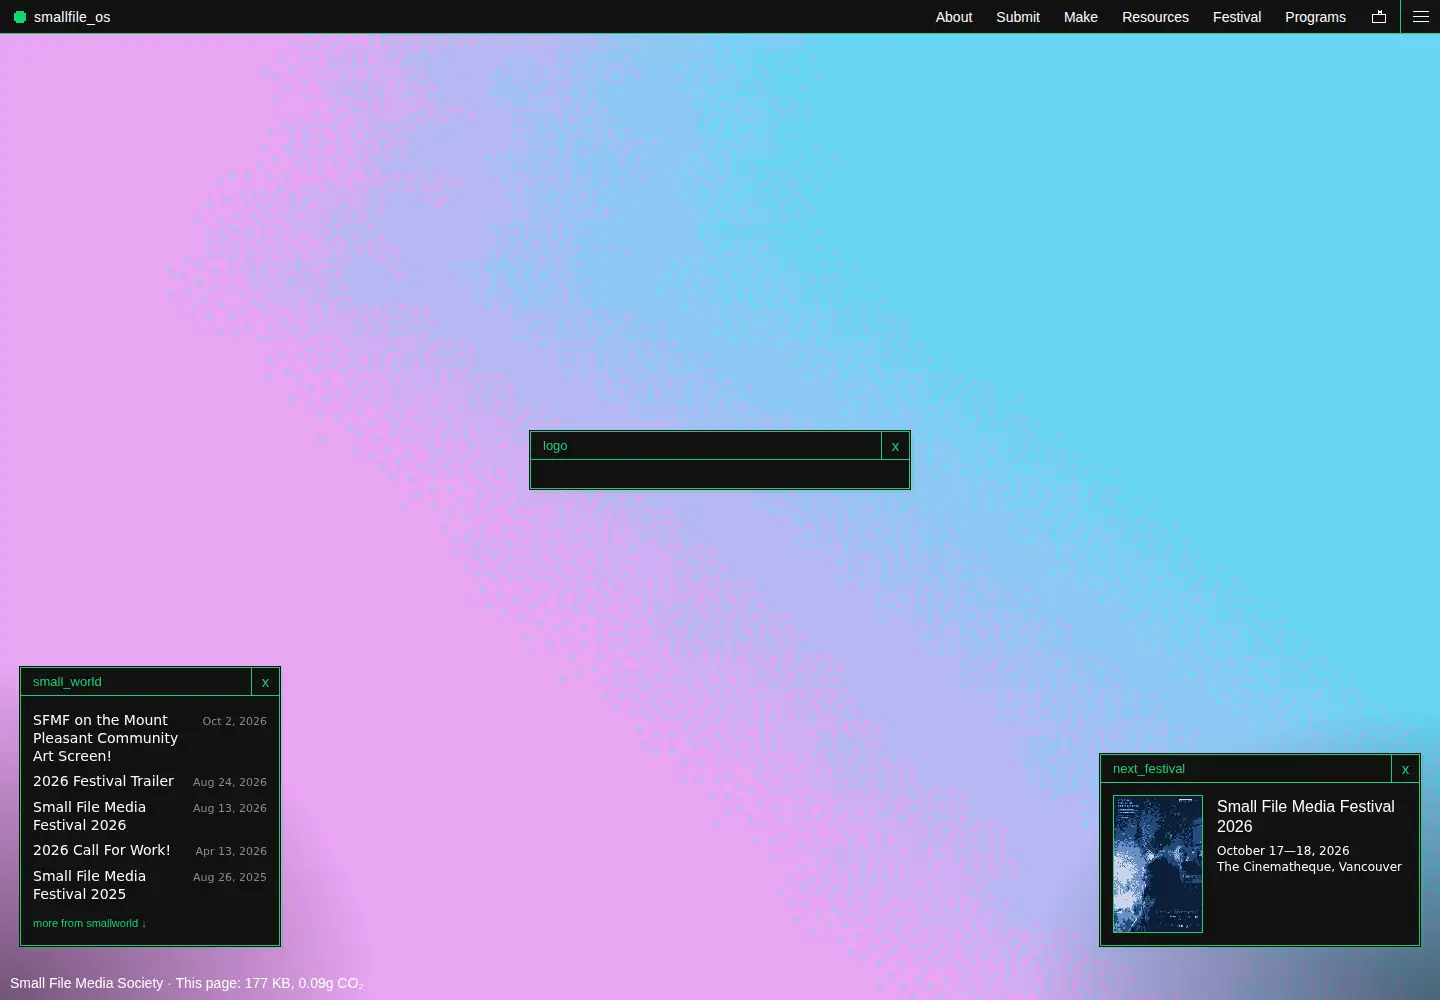
Task: Click the smallfile_os site title
Action: tap(72, 17)
